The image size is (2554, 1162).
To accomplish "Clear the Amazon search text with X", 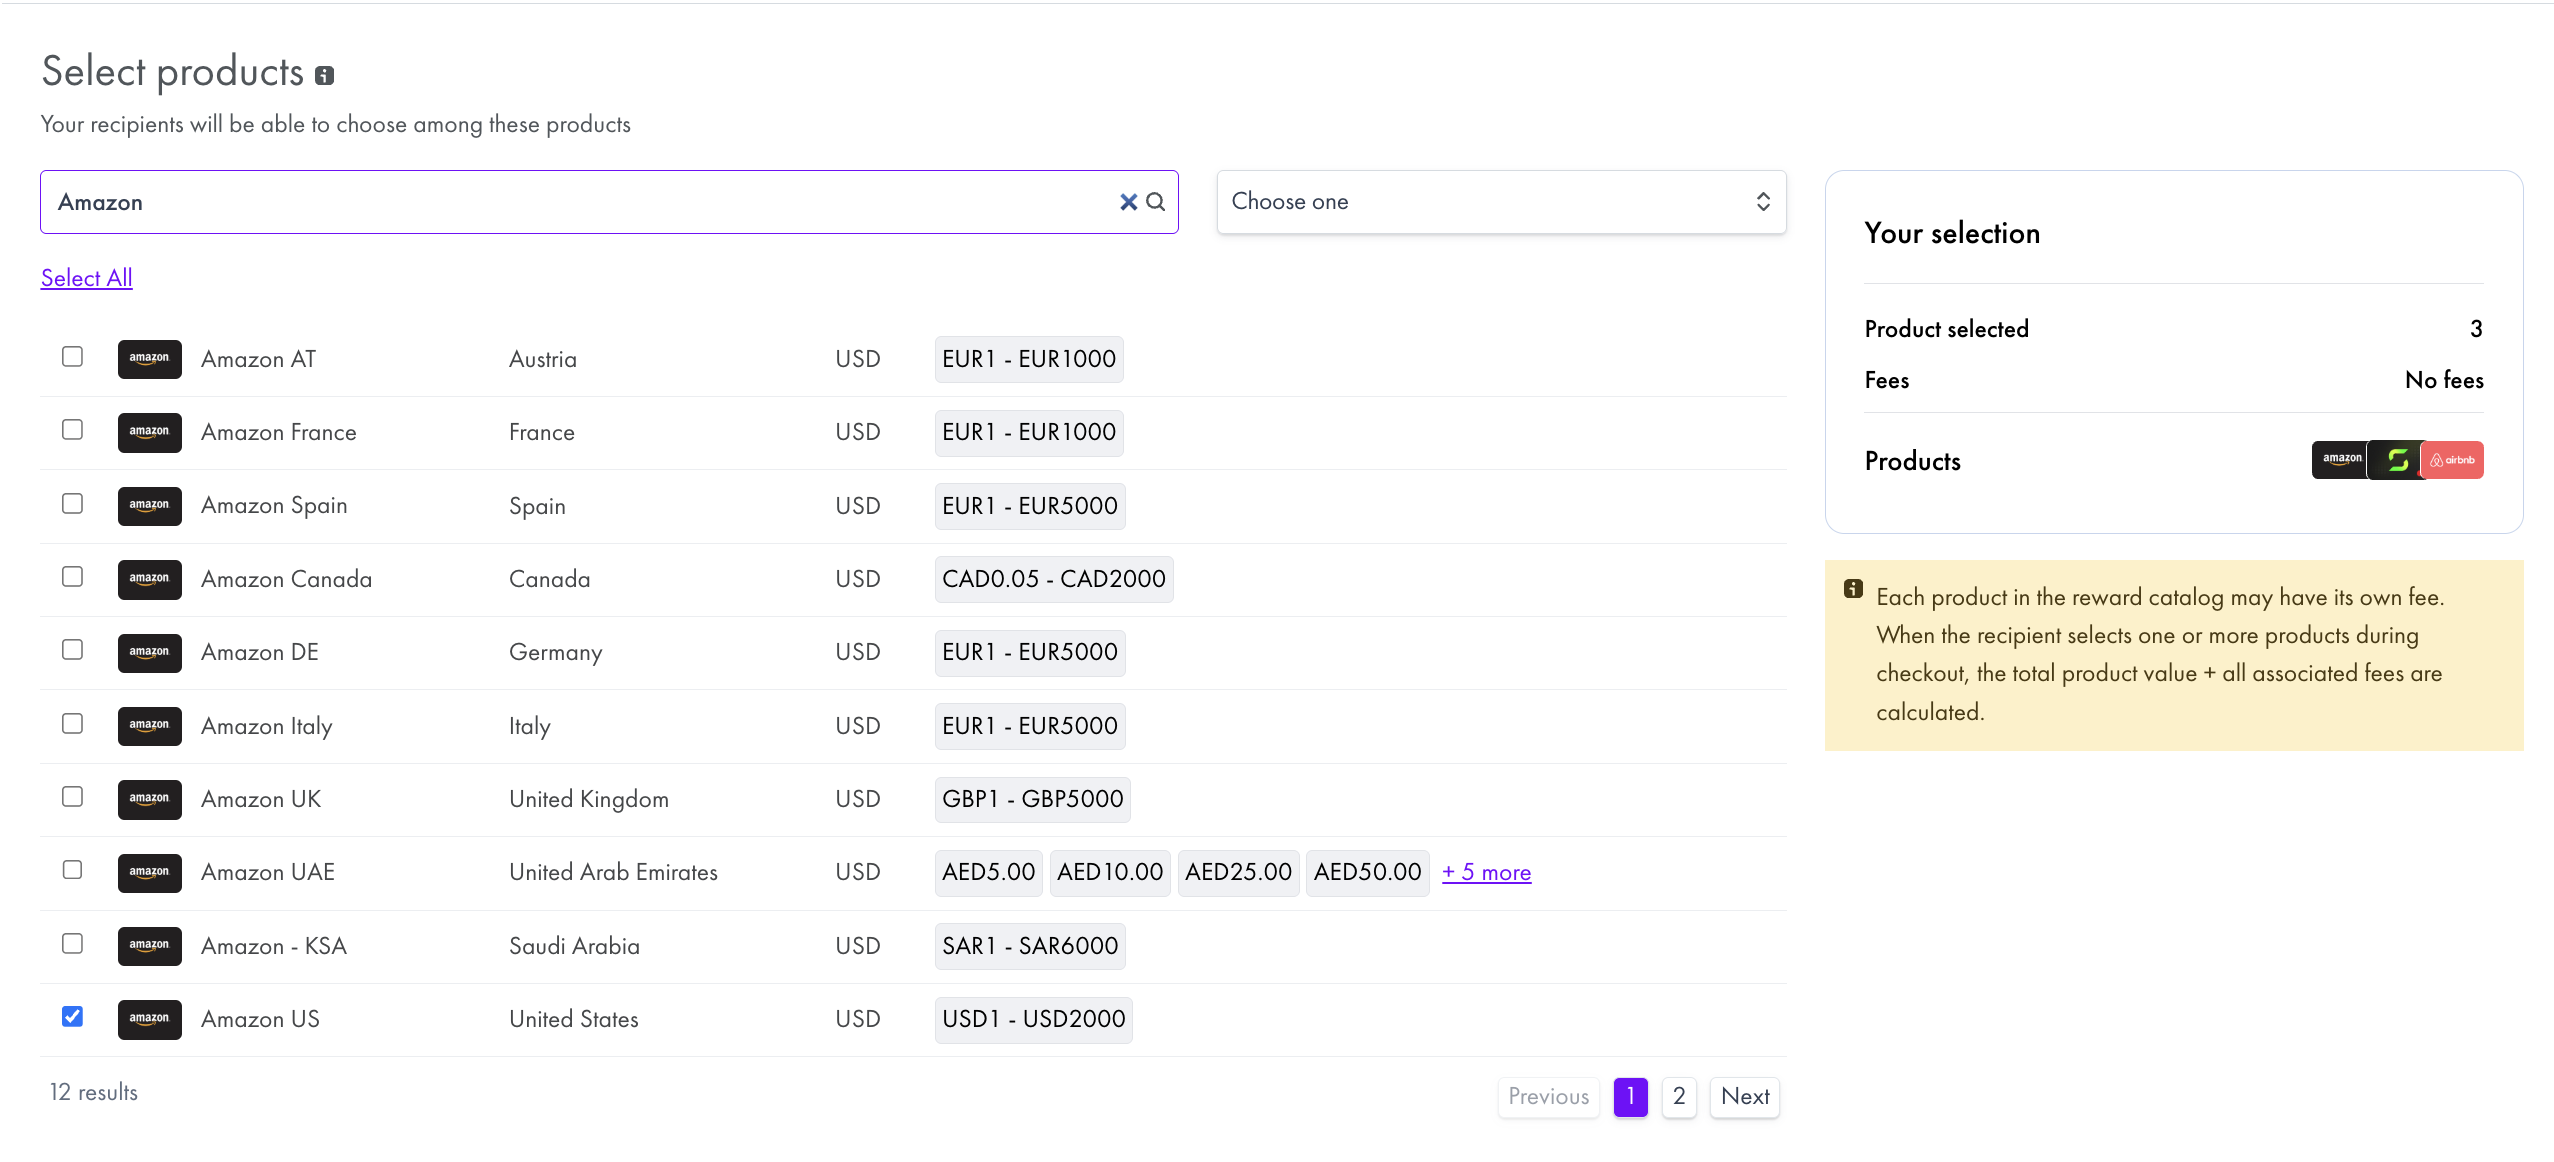I will (x=1128, y=202).
